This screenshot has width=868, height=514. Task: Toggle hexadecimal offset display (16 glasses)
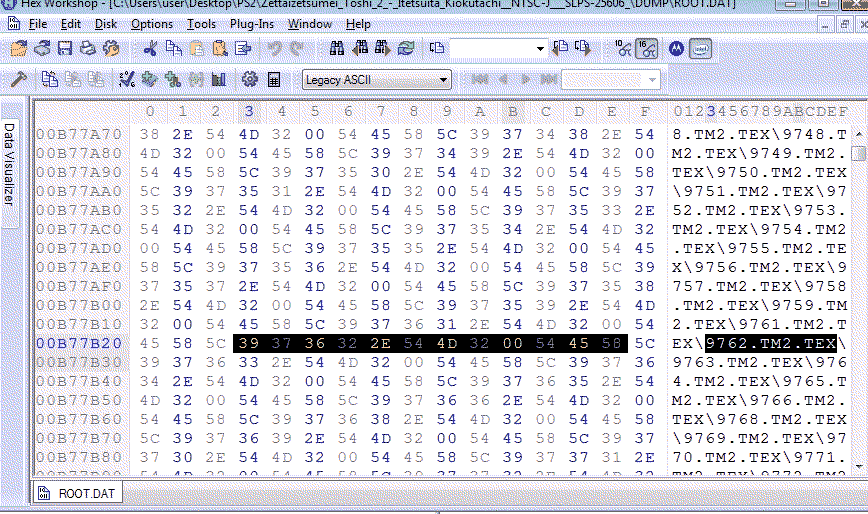point(646,49)
